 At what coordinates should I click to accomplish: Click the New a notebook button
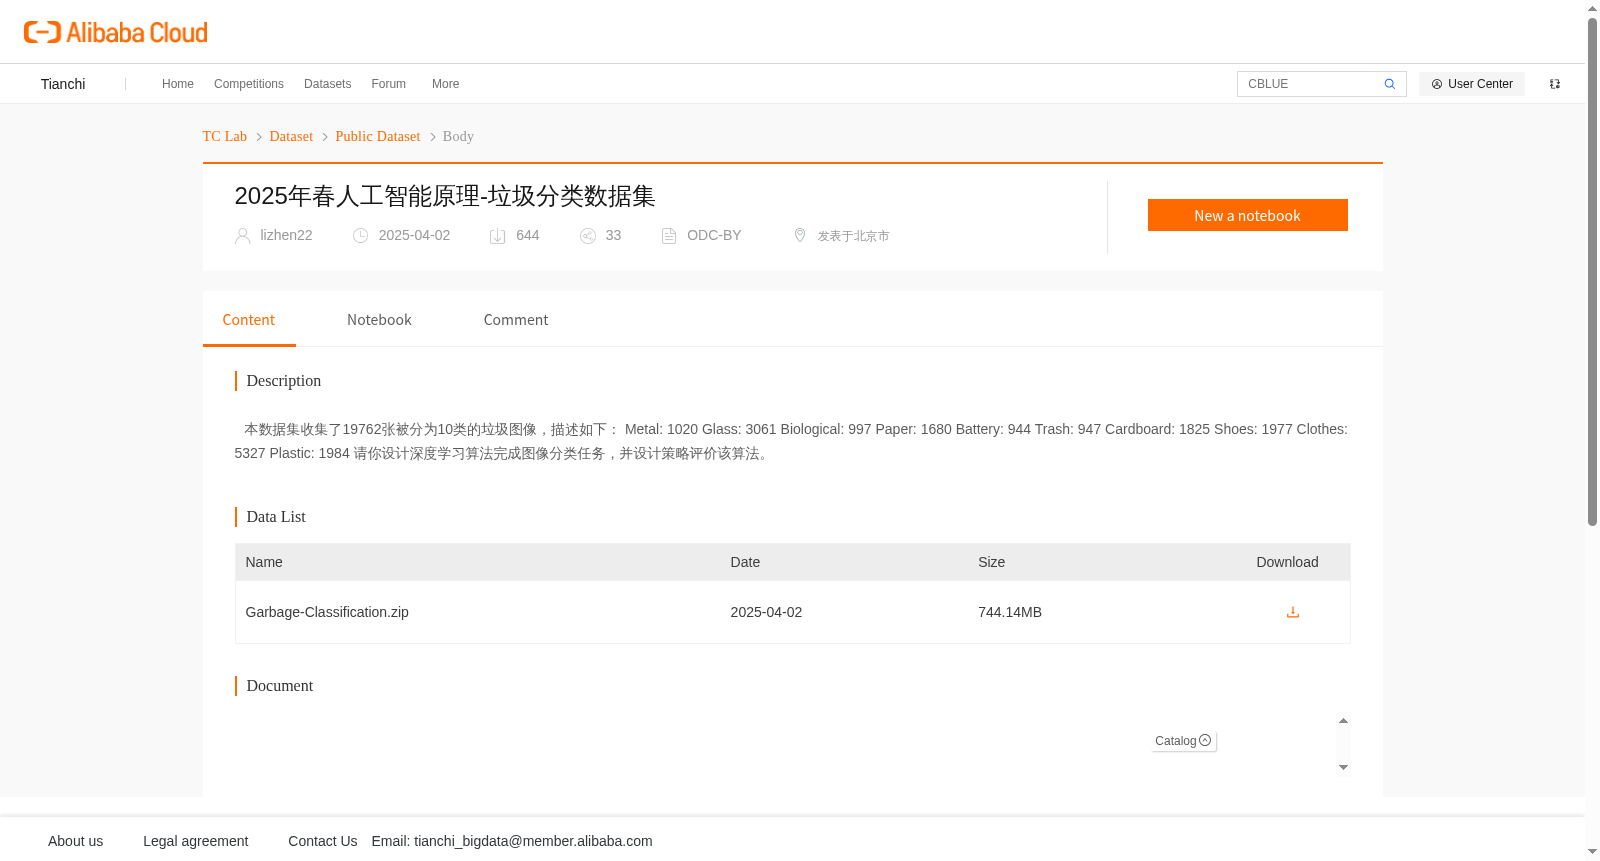coord(1248,215)
